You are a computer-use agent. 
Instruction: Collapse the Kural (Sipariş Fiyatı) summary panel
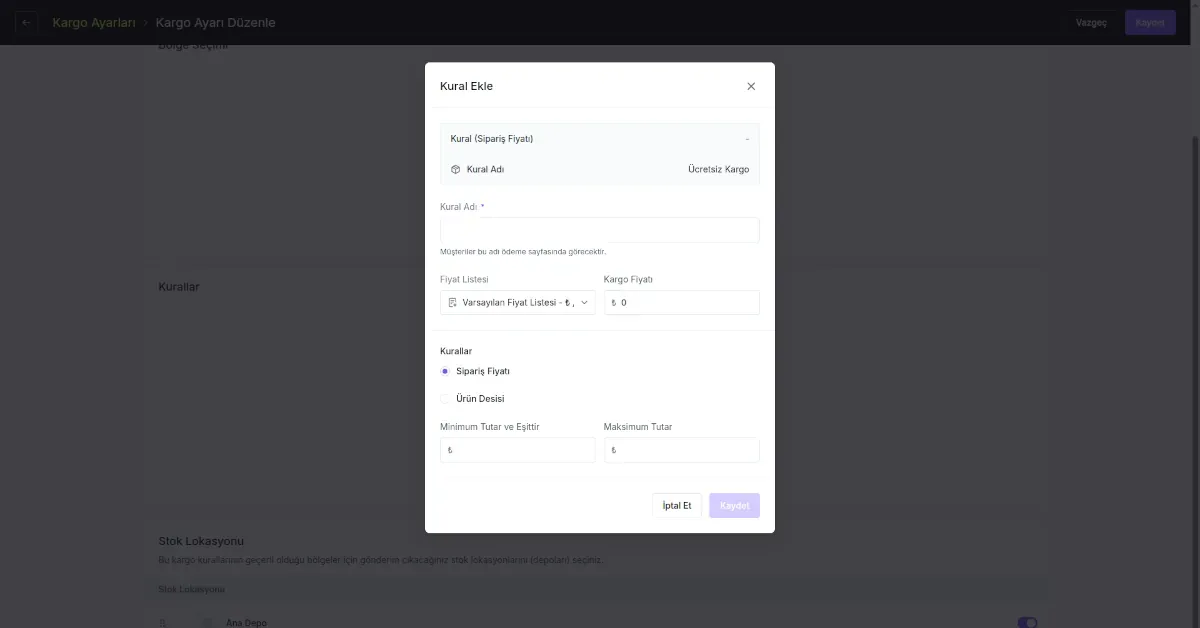[x=746, y=139]
